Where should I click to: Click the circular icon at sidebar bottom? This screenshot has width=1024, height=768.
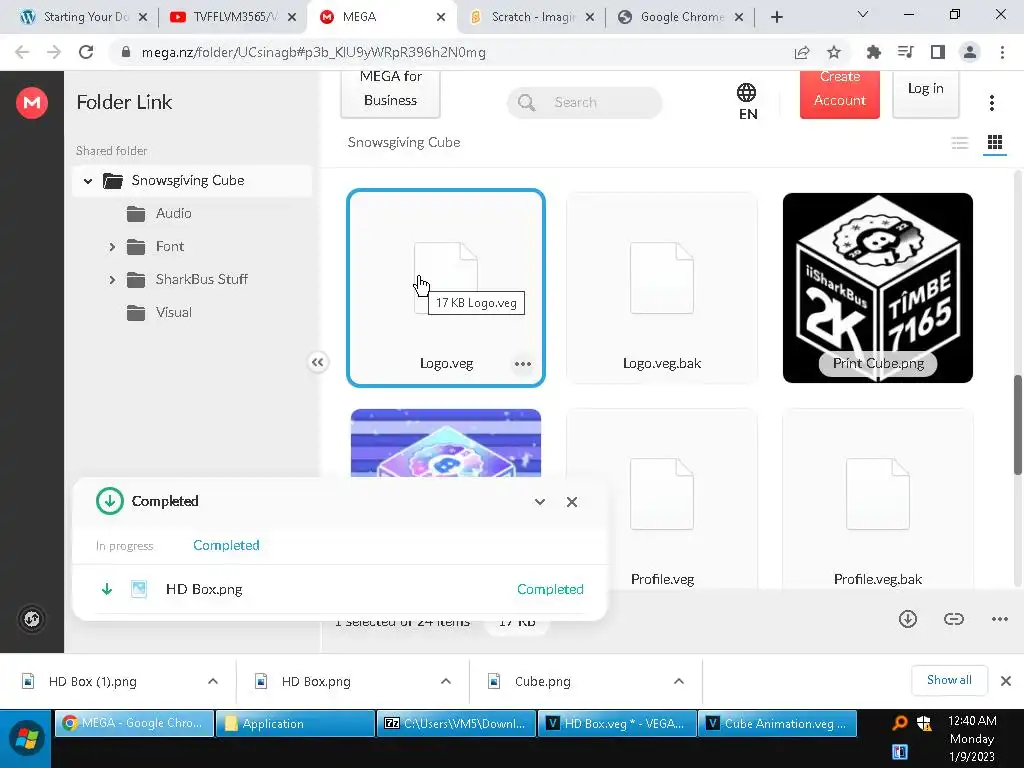(31, 619)
